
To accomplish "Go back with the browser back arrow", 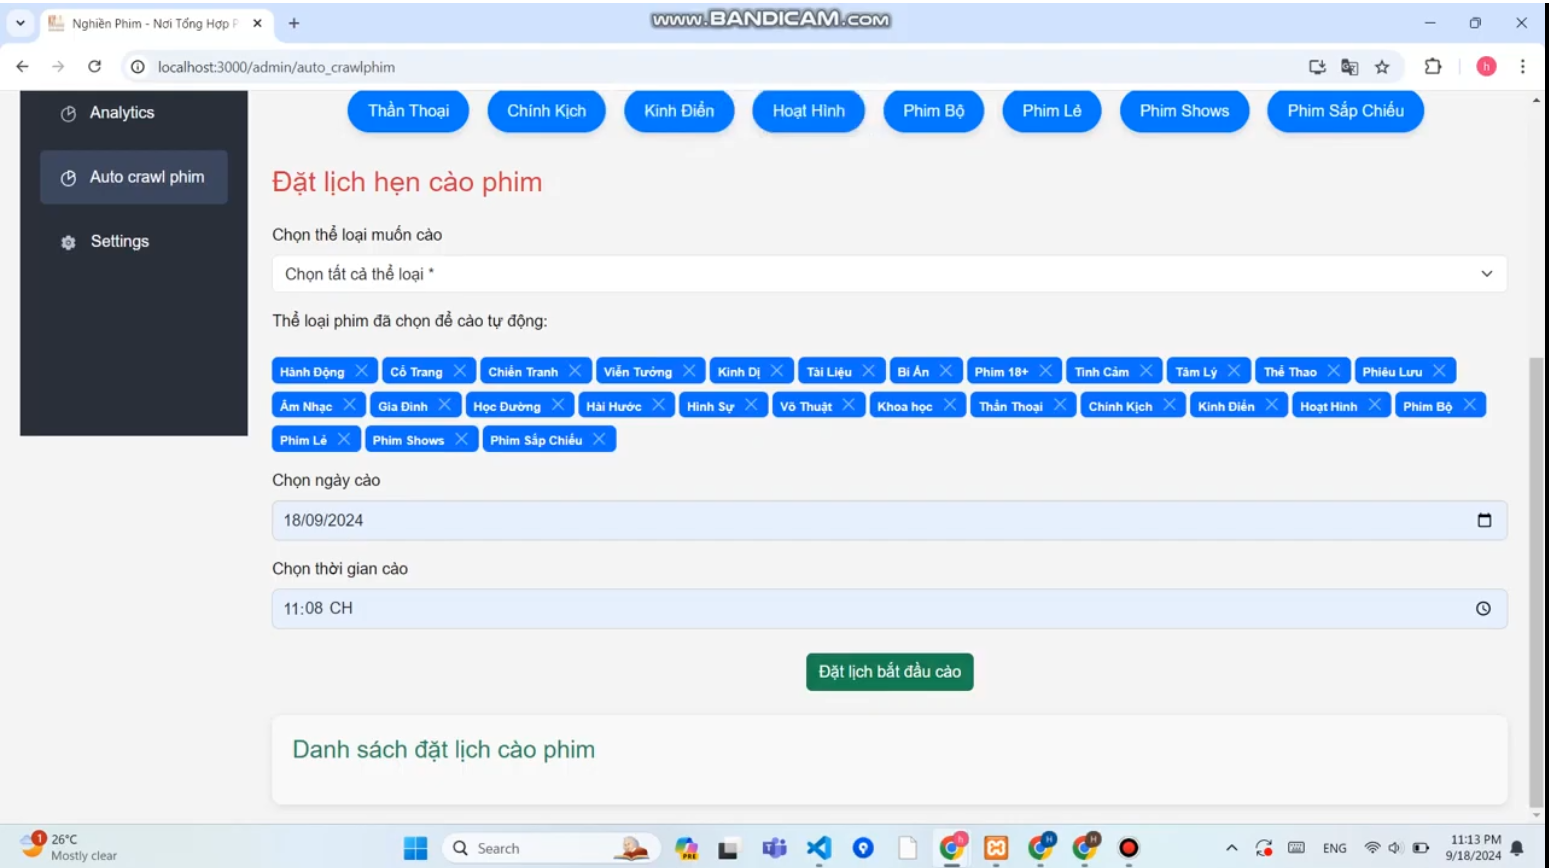I will 22,66.
